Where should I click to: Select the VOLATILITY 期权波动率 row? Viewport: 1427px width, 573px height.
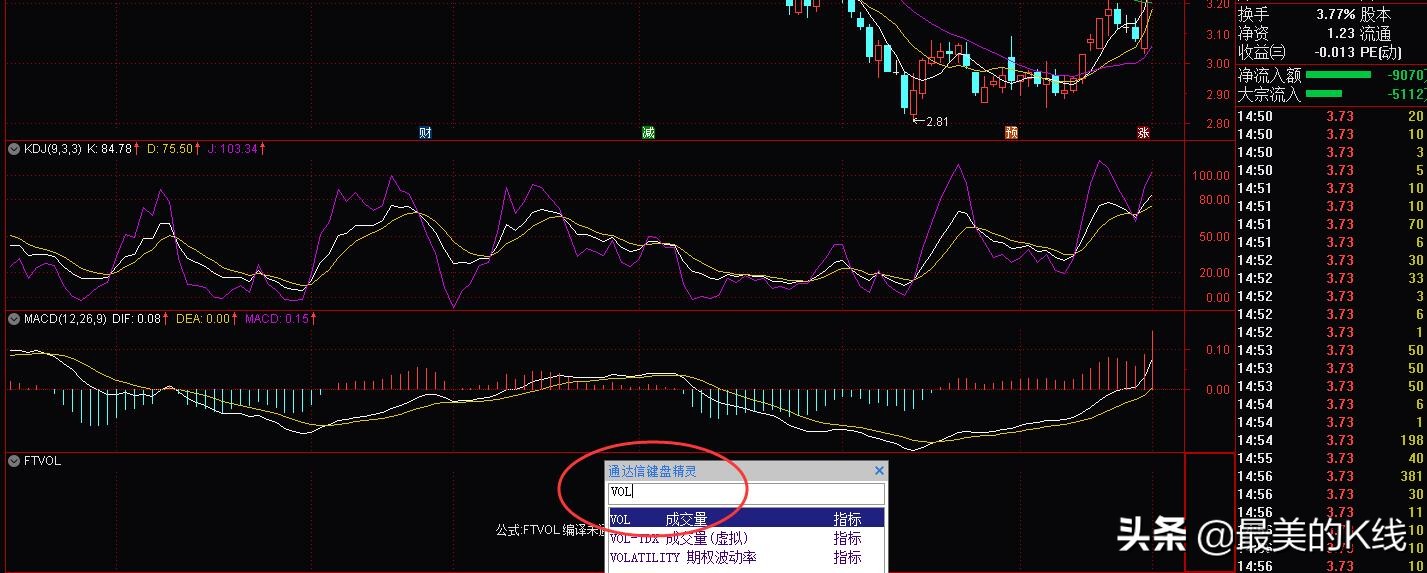click(x=747, y=557)
